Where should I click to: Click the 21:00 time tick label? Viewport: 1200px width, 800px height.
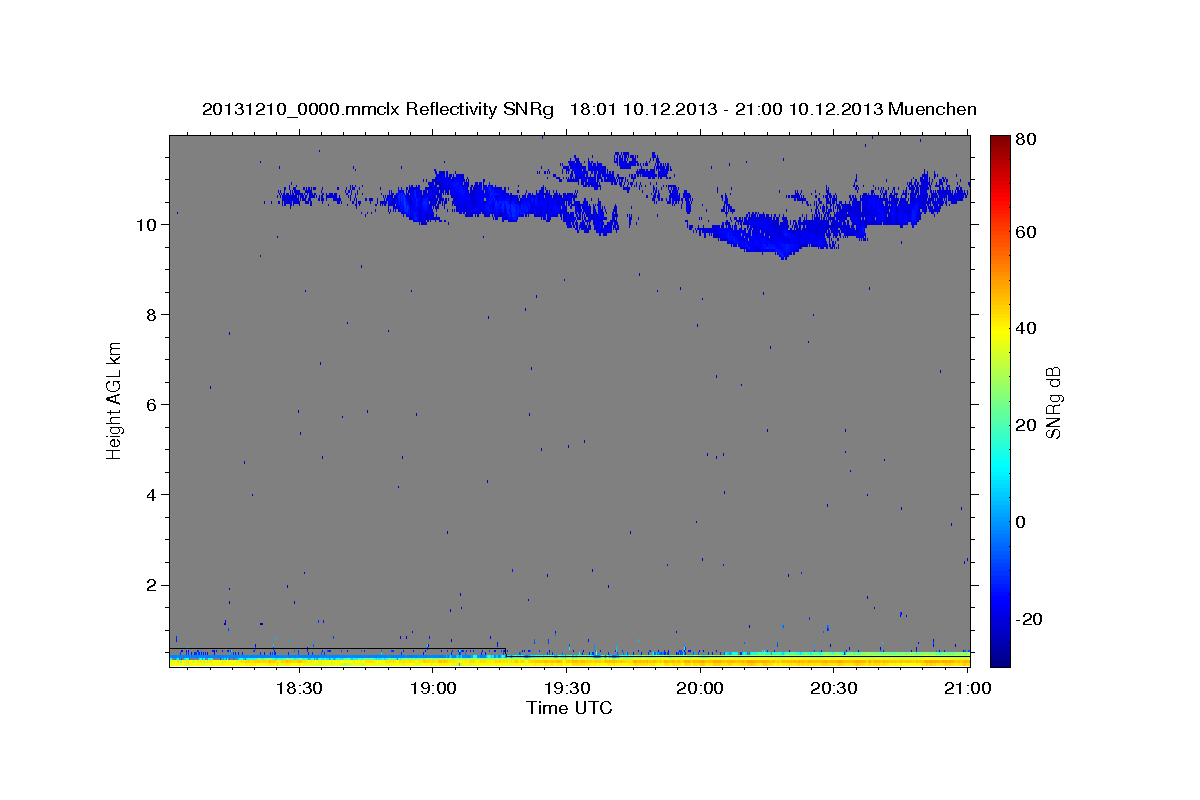[968, 689]
